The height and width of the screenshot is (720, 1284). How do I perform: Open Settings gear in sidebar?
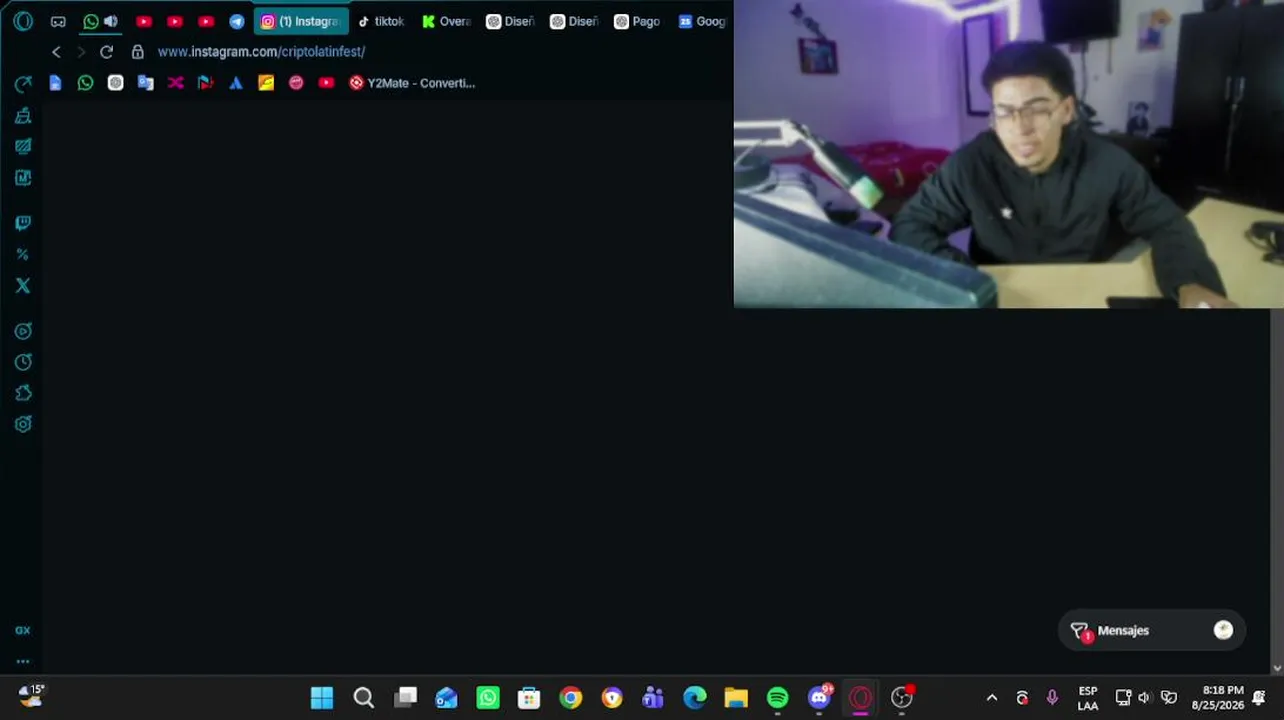[x=23, y=424]
